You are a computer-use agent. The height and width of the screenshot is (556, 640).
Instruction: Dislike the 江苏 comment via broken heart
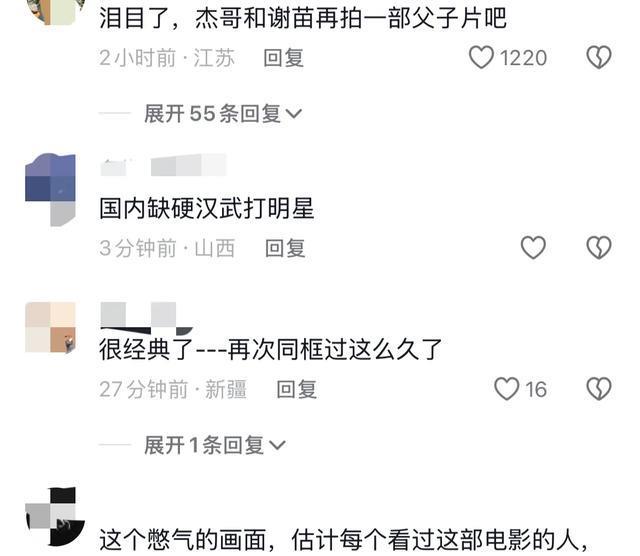(599, 57)
